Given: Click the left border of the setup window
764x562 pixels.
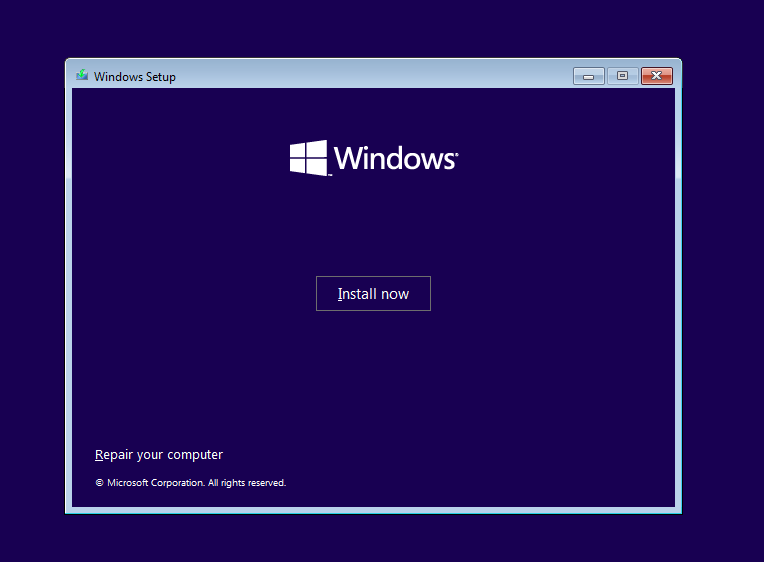Looking at the screenshot, I should pyautogui.click(x=68, y=300).
